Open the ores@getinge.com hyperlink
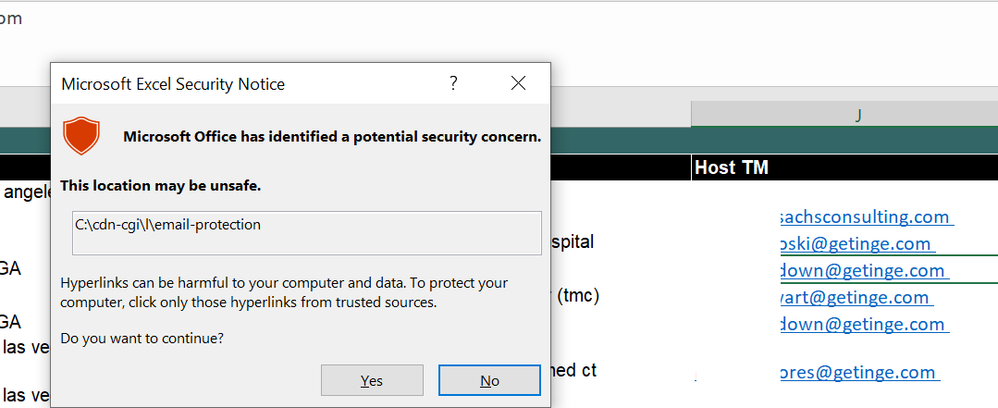The height and width of the screenshot is (408, 998). (857, 372)
